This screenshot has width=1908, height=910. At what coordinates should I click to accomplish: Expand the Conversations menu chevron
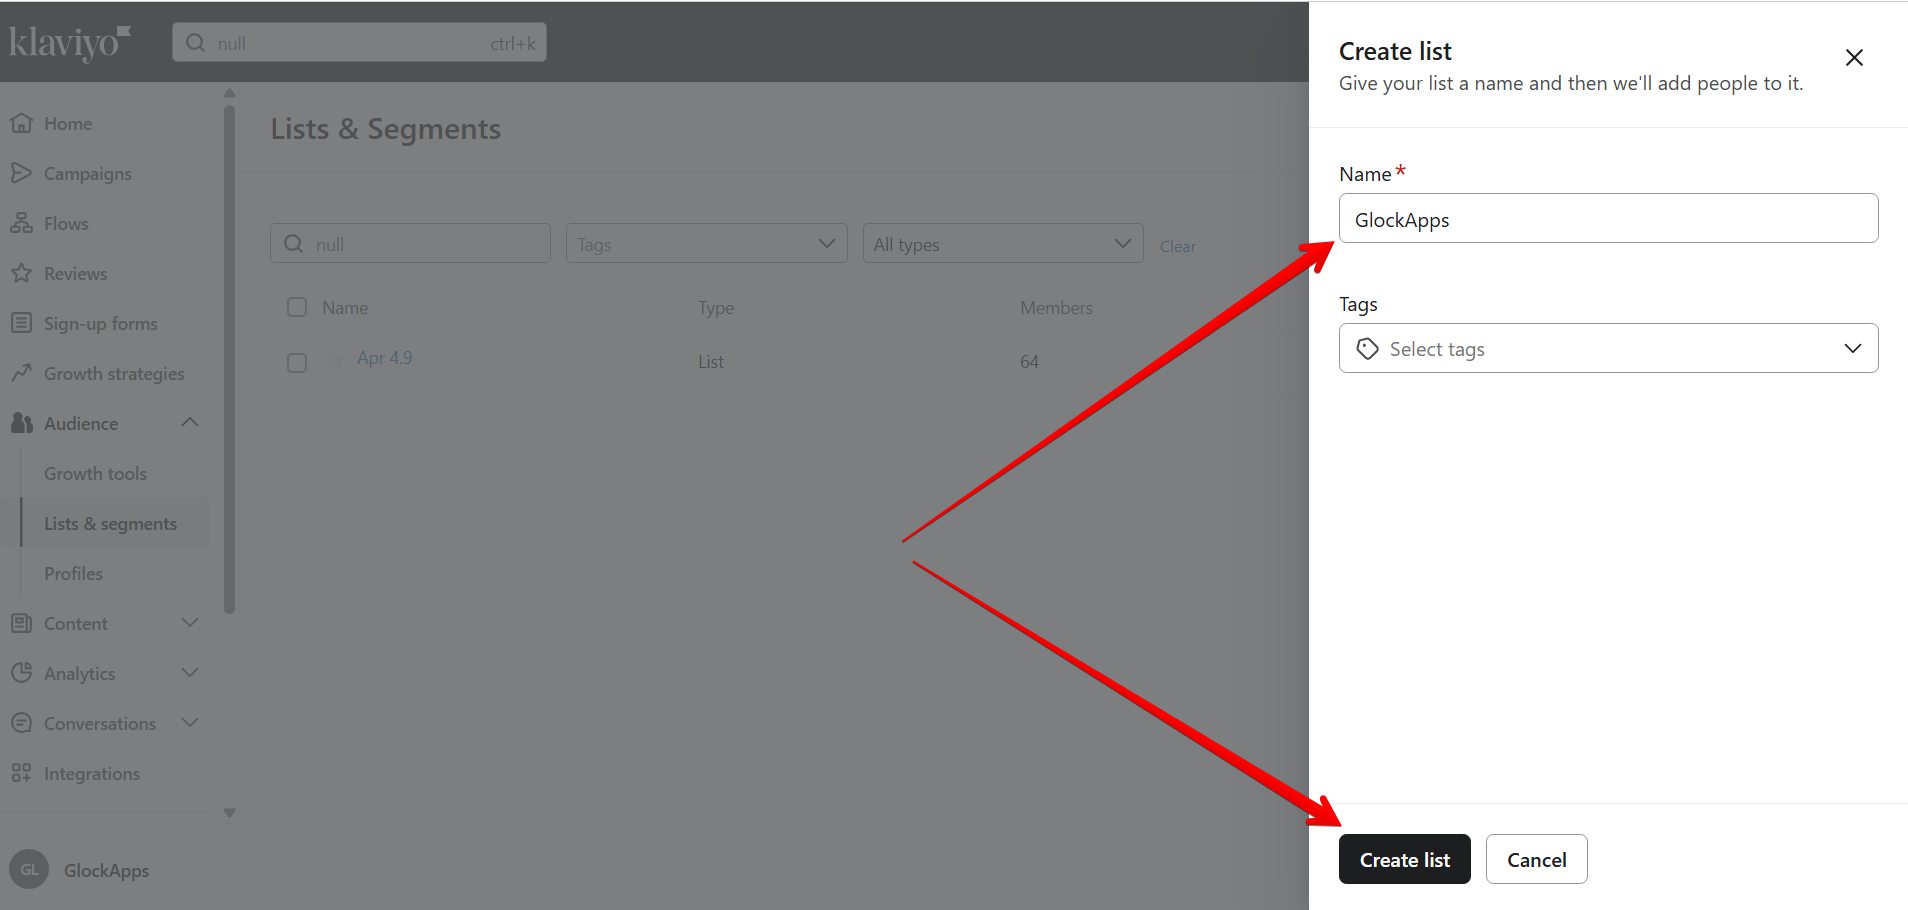click(x=190, y=723)
